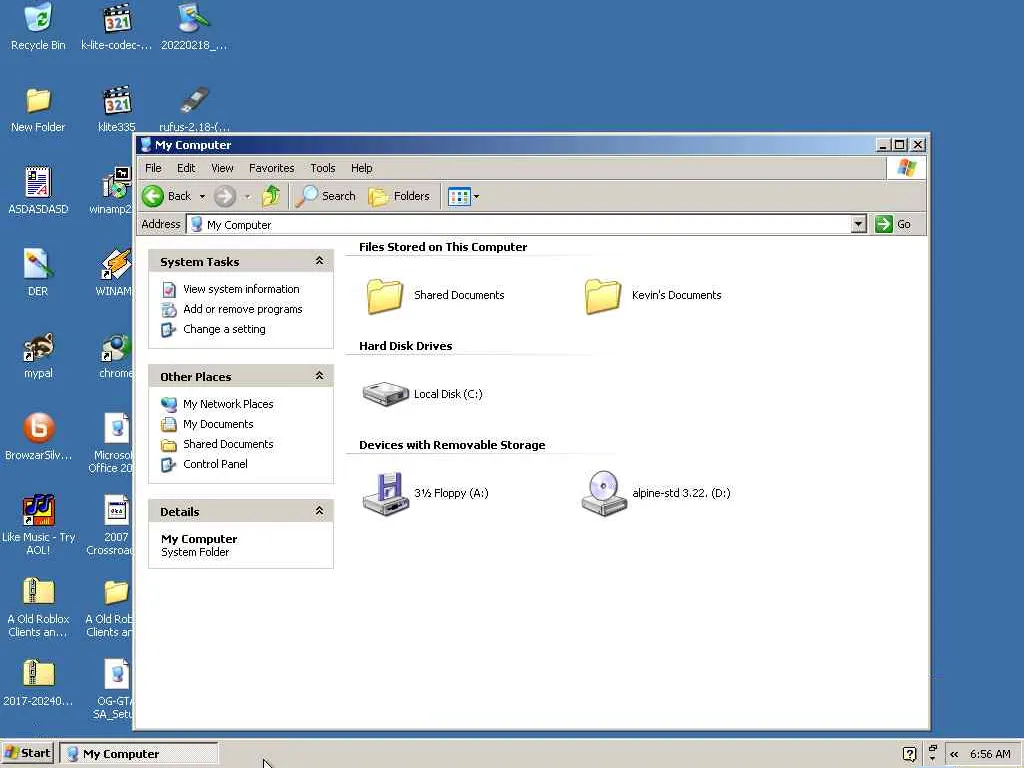Collapse the Details panel
The image size is (1024, 768).
tap(319, 511)
